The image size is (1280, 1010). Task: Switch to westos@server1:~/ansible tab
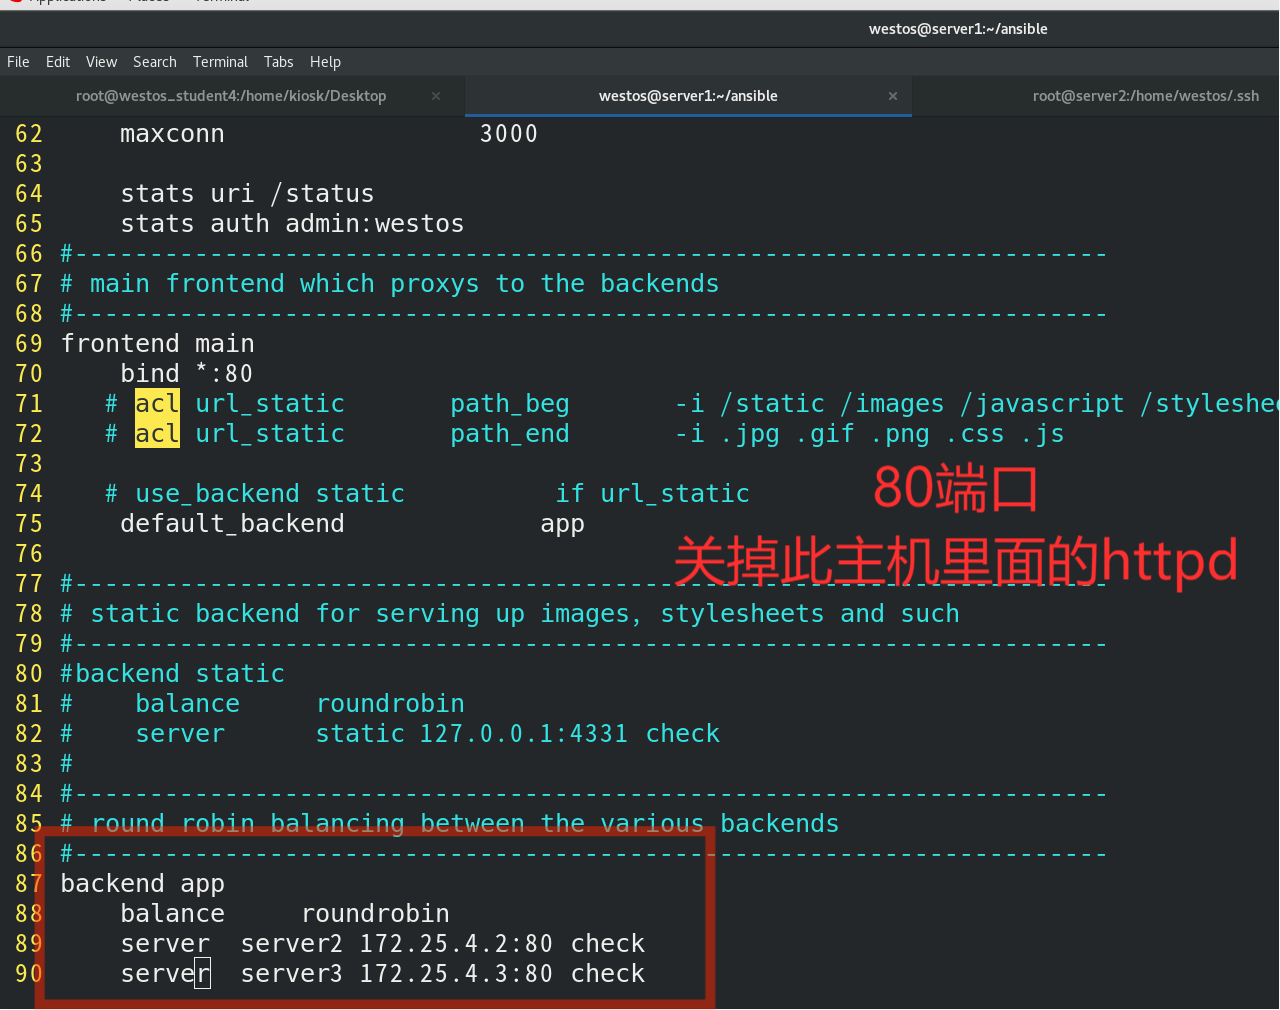coord(688,96)
